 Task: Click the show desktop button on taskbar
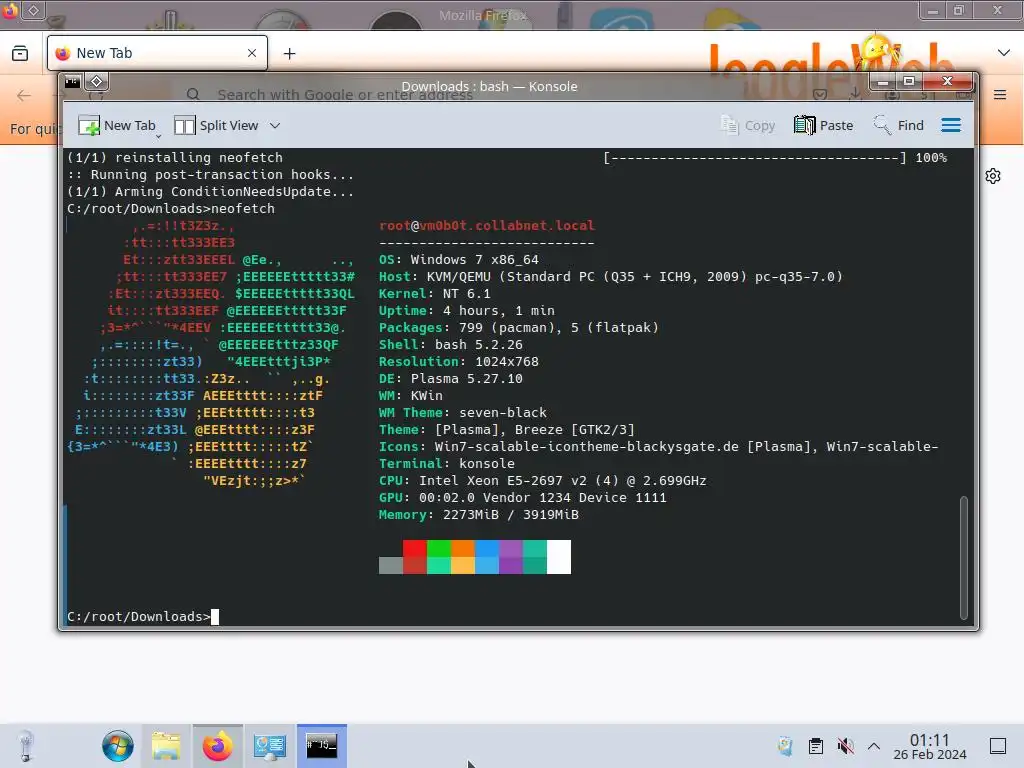(x=998, y=746)
